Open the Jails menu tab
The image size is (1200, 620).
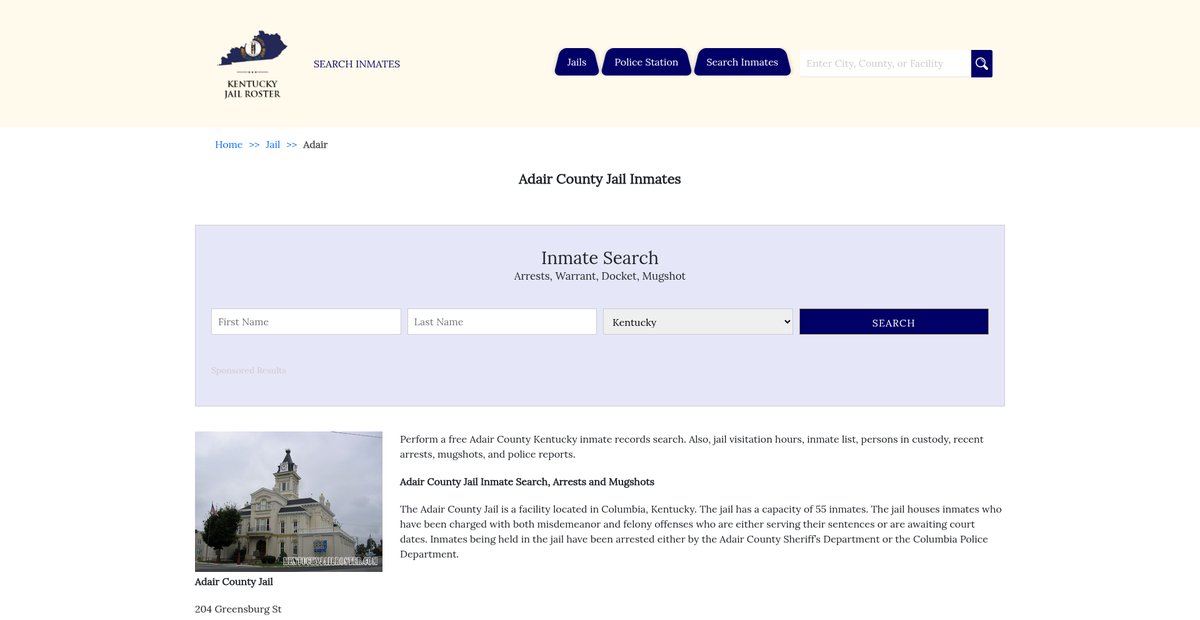pos(577,62)
